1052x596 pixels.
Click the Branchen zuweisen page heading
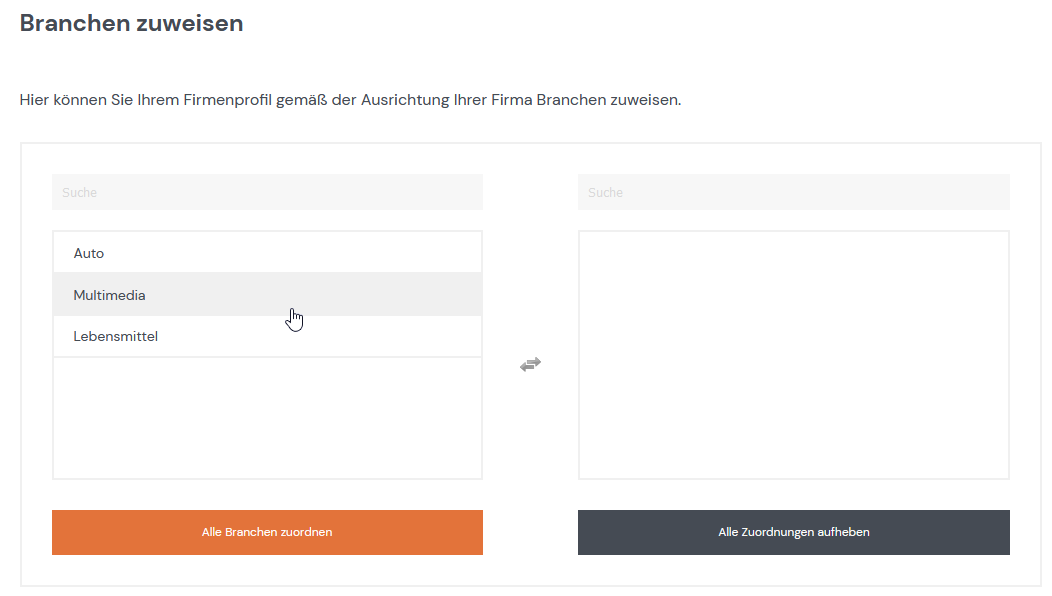point(132,23)
